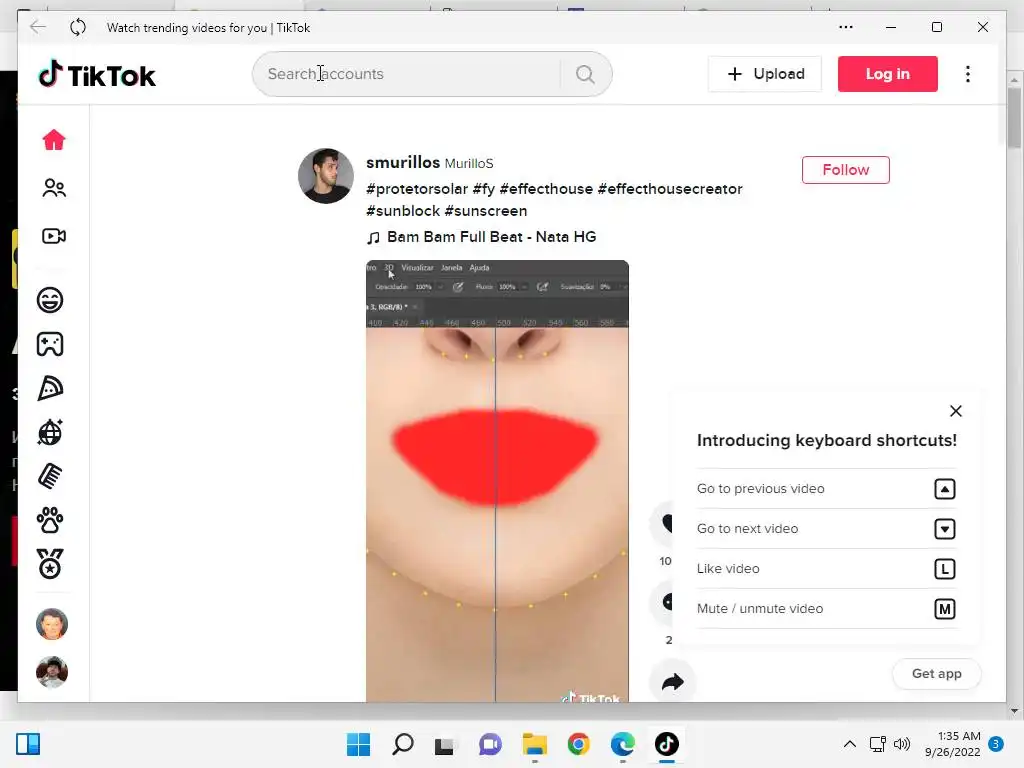
Task: Open the Following people icon in sidebar
Action: tap(54, 188)
